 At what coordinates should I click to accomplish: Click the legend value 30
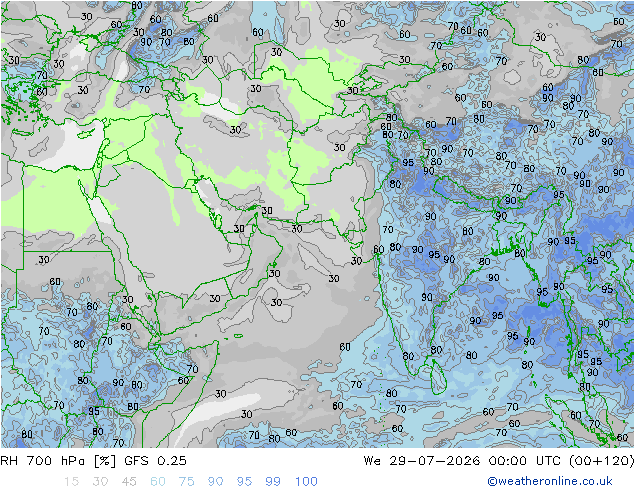100,481
